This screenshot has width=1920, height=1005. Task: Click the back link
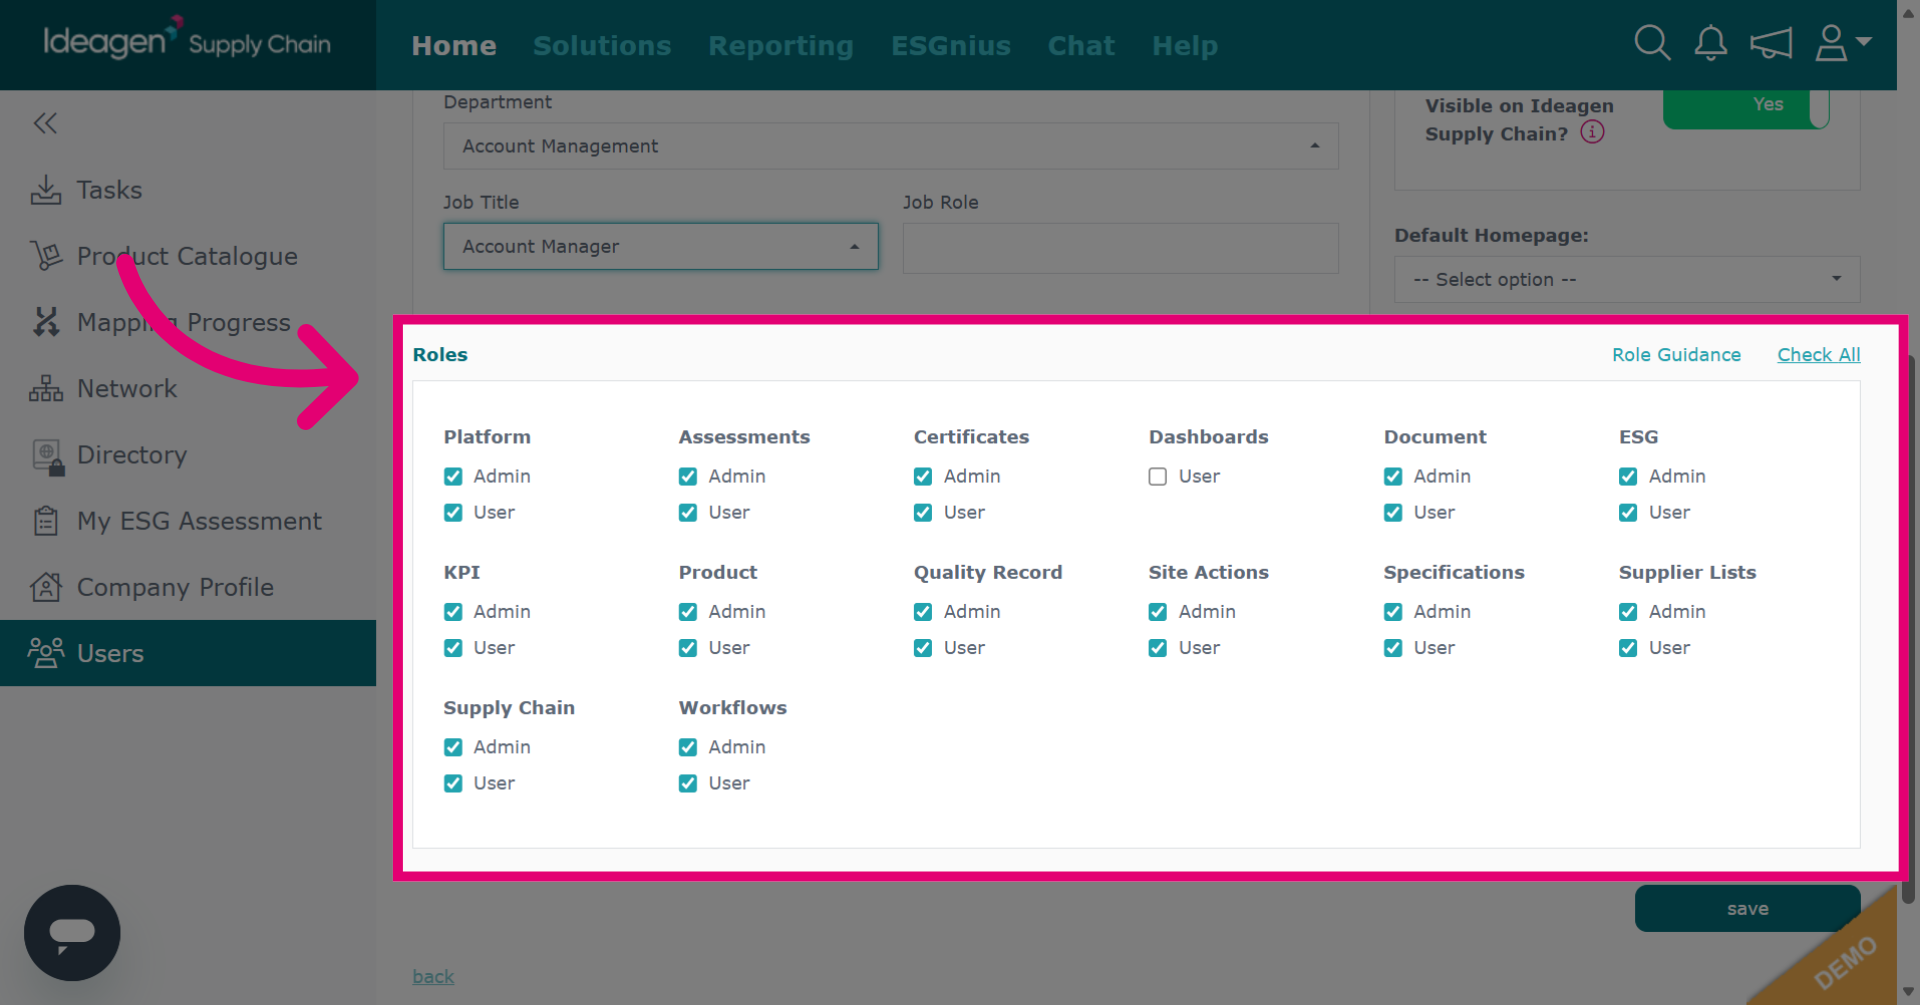pyautogui.click(x=433, y=976)
